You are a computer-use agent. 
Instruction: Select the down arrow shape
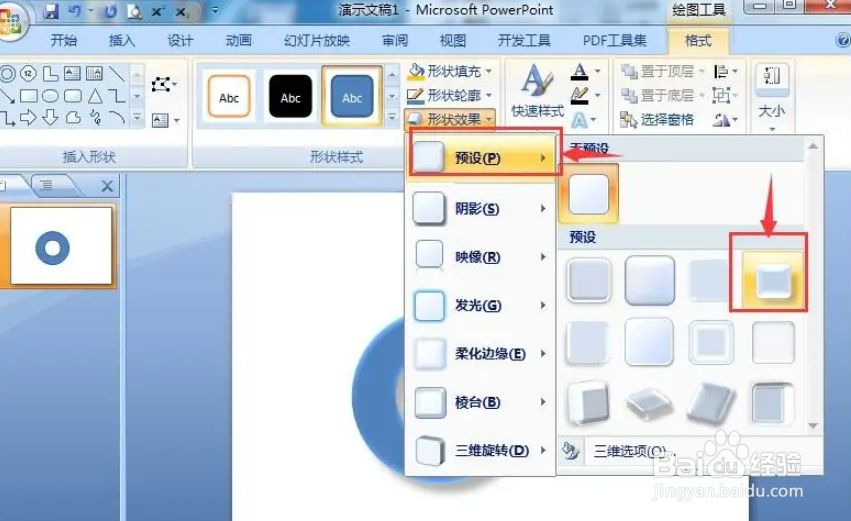(50, 117)
